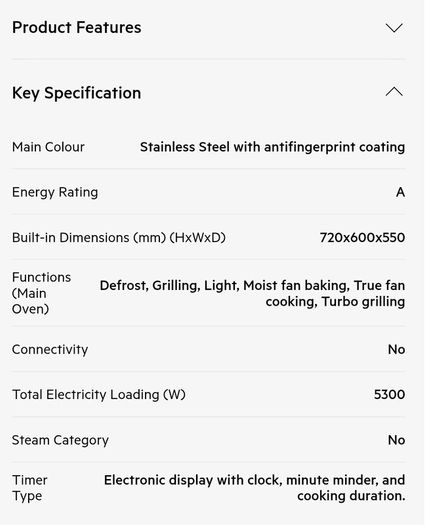
Task: Click the Defrost, Grilling, Light functions text
Action: (252, 294)
